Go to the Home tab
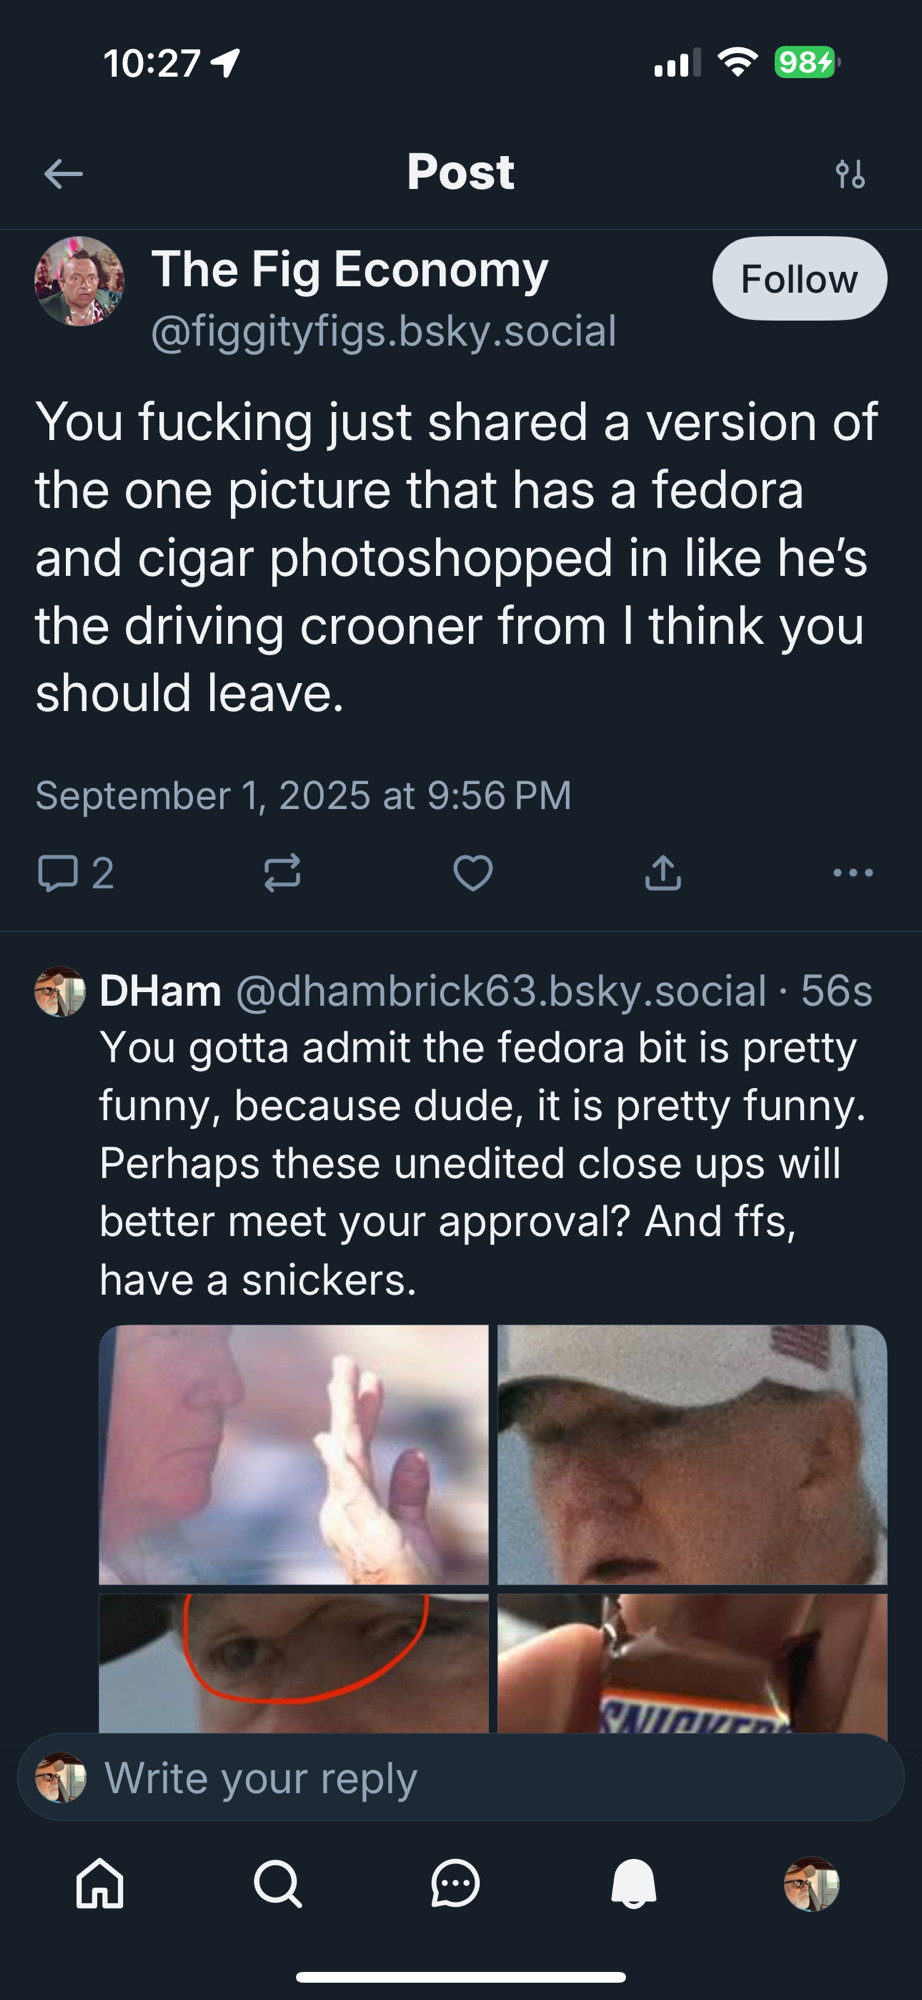 (x=100, y=1884)
